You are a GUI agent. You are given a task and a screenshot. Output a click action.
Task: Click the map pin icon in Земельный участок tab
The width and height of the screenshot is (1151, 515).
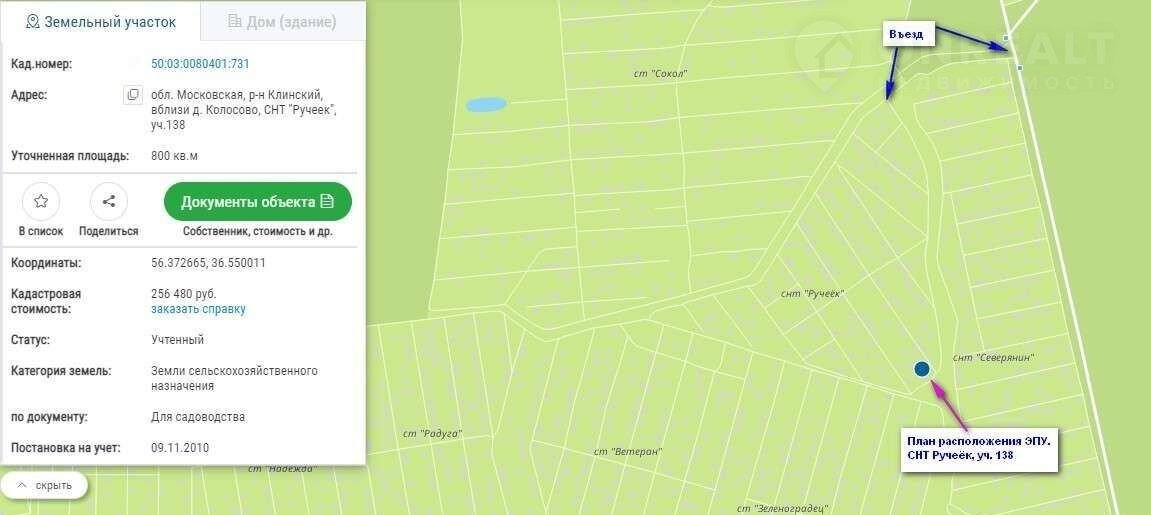32,21
